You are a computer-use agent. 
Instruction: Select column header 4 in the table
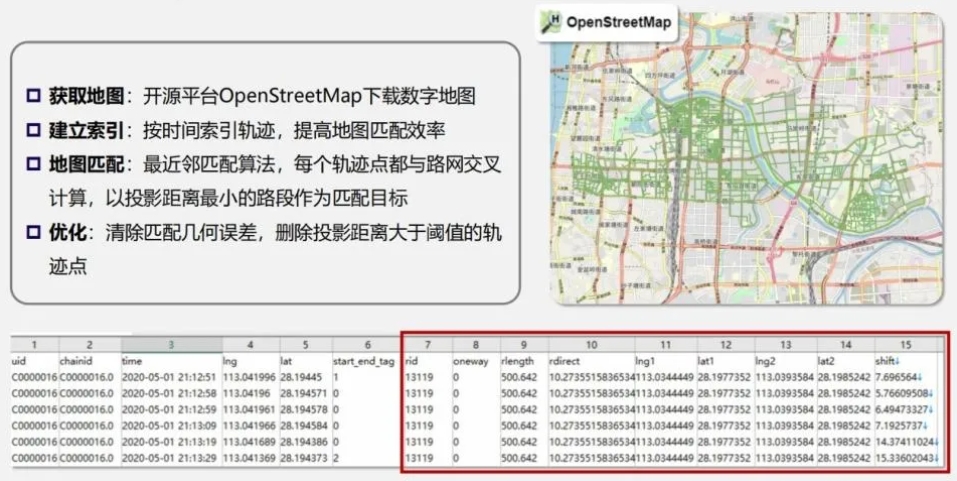click(x=251, y=345)
